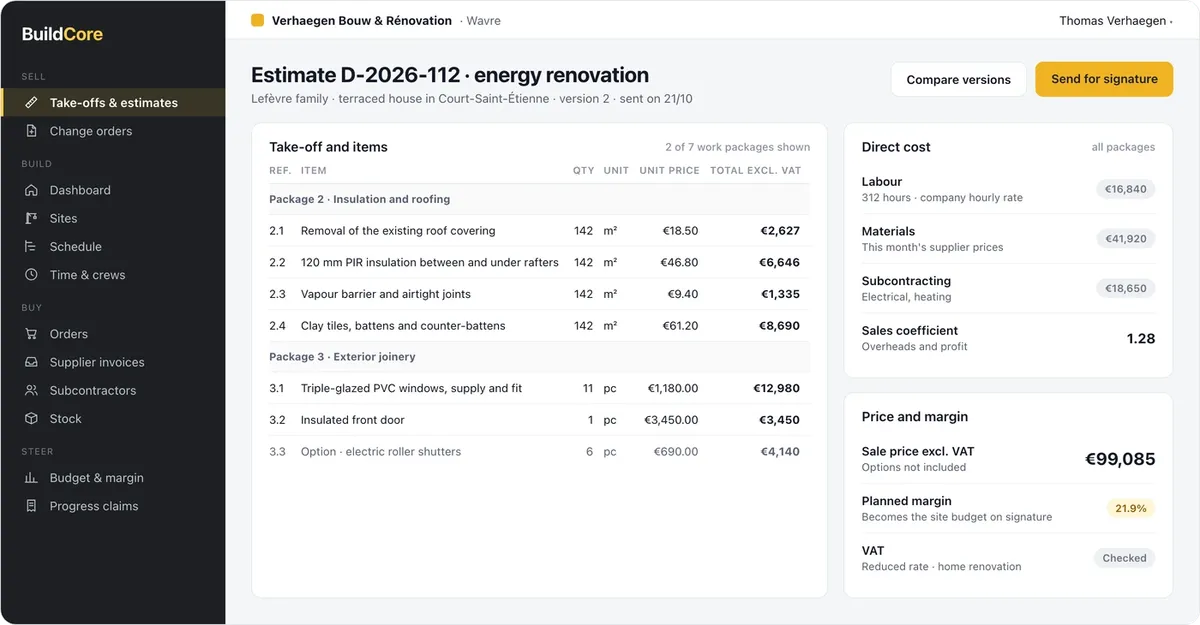The image size is (1200, 625).
Task: Click the optional shutters total €4,140
Action: (x=780, y=451)
